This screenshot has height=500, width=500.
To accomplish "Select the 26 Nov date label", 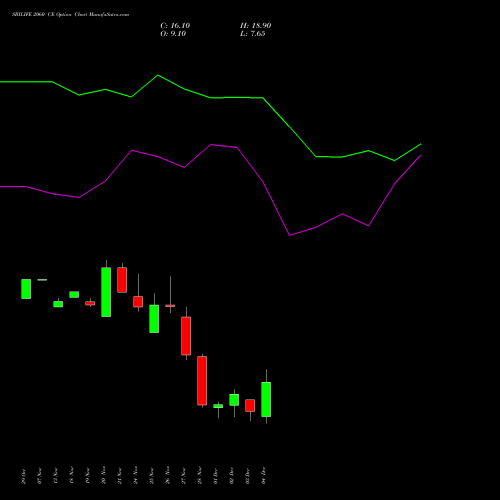I will tap(167, 476).
